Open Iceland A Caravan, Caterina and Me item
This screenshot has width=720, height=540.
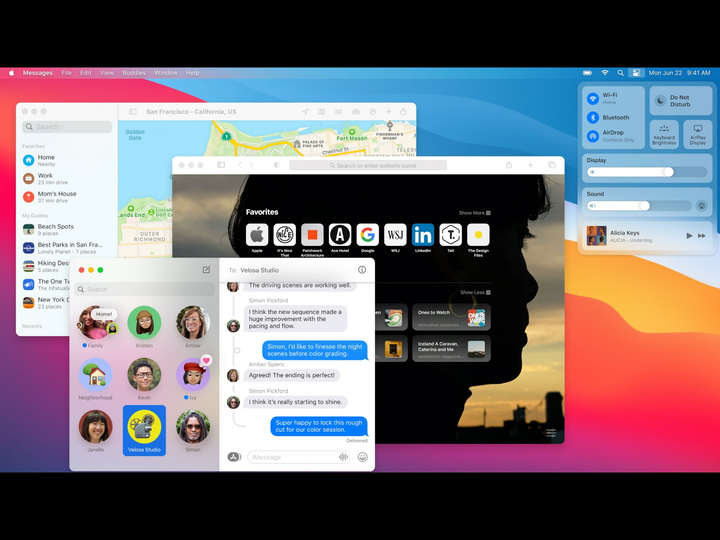click(x=451, y=349)
